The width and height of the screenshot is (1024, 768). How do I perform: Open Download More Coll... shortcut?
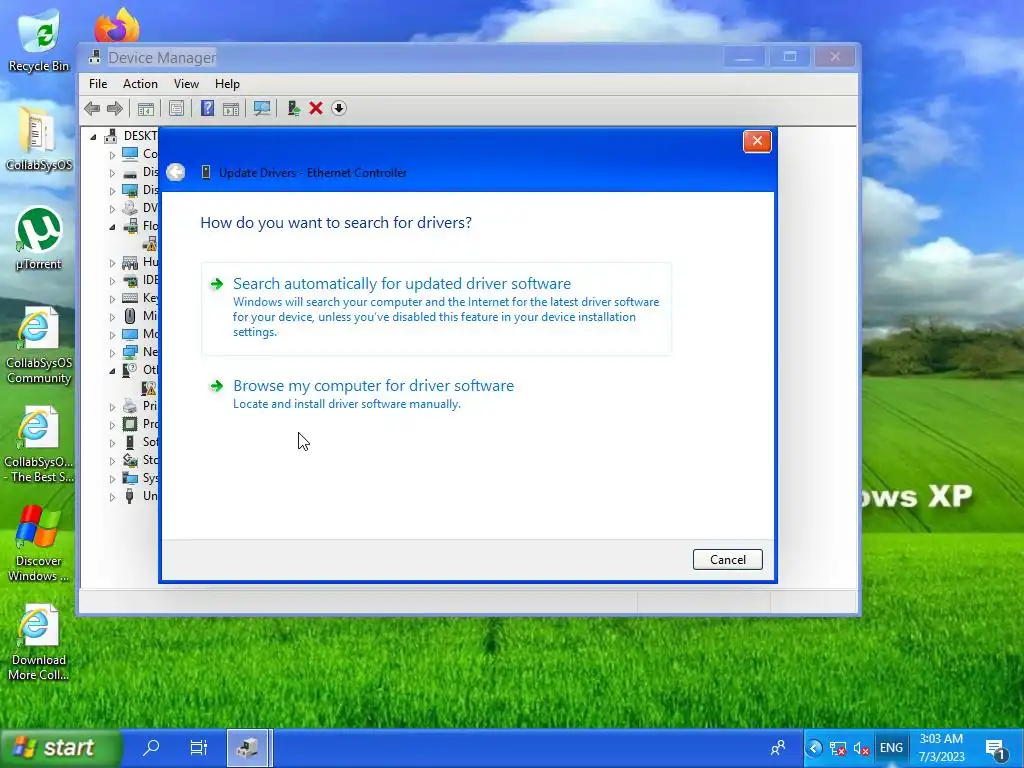[39, 643]
